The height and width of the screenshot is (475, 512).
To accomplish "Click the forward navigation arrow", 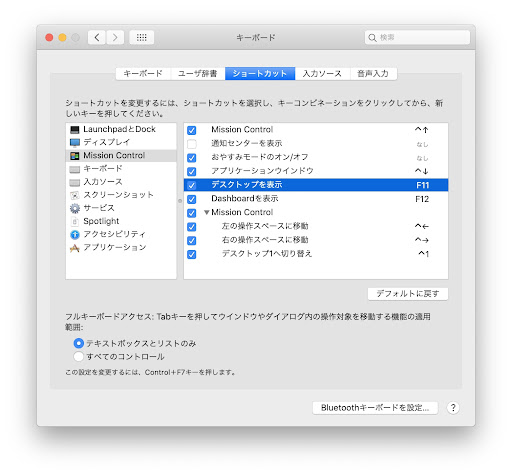I will pos(115,37).
